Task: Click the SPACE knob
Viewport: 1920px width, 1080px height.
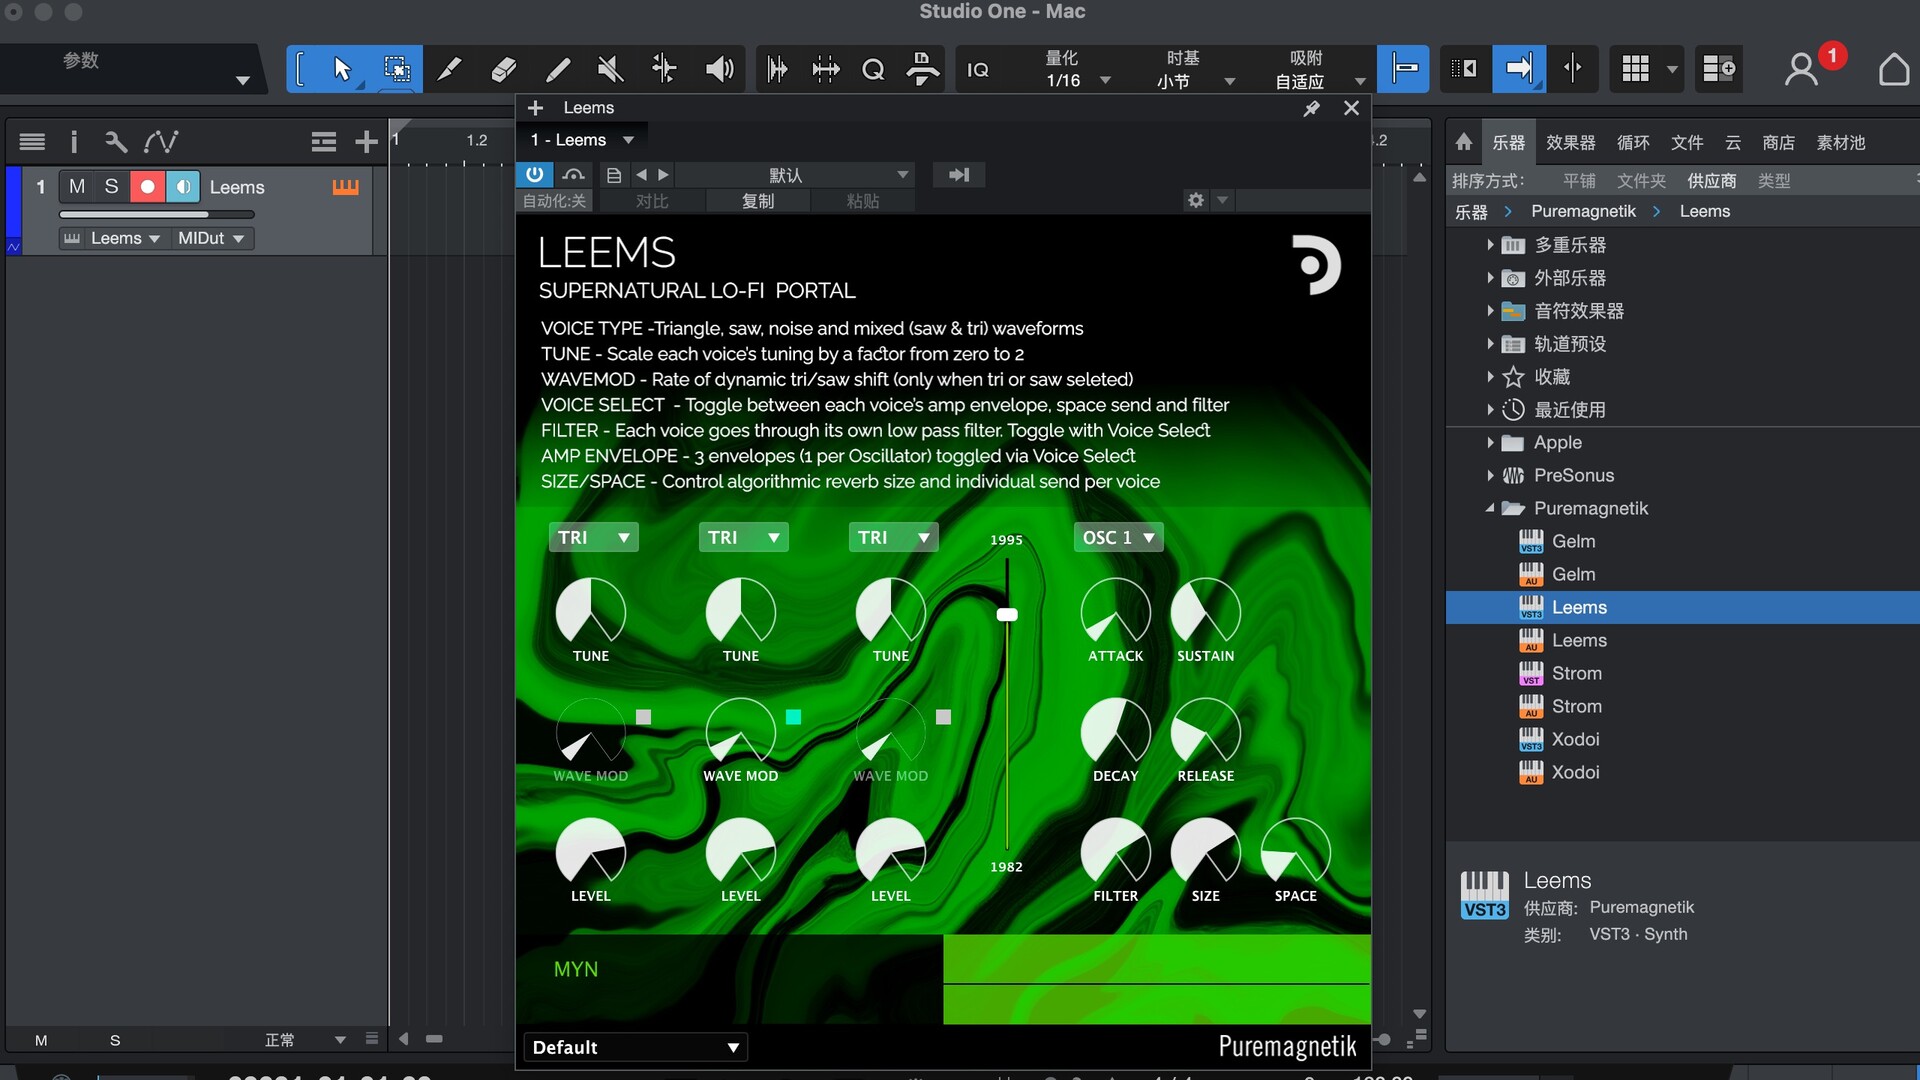Action: pyautogui.click(x=1295, y=852)
